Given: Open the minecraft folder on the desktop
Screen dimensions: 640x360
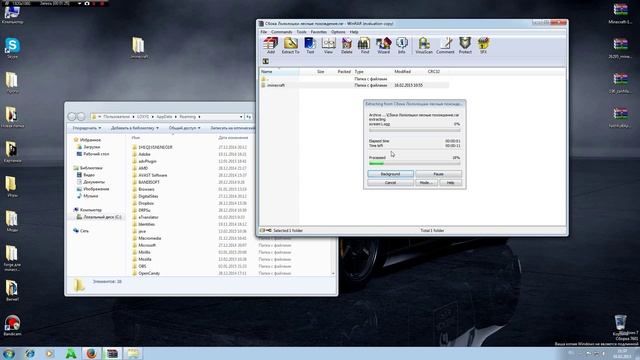Looking at the screenshot, I should pyautogui.click(x=138, y=48).
